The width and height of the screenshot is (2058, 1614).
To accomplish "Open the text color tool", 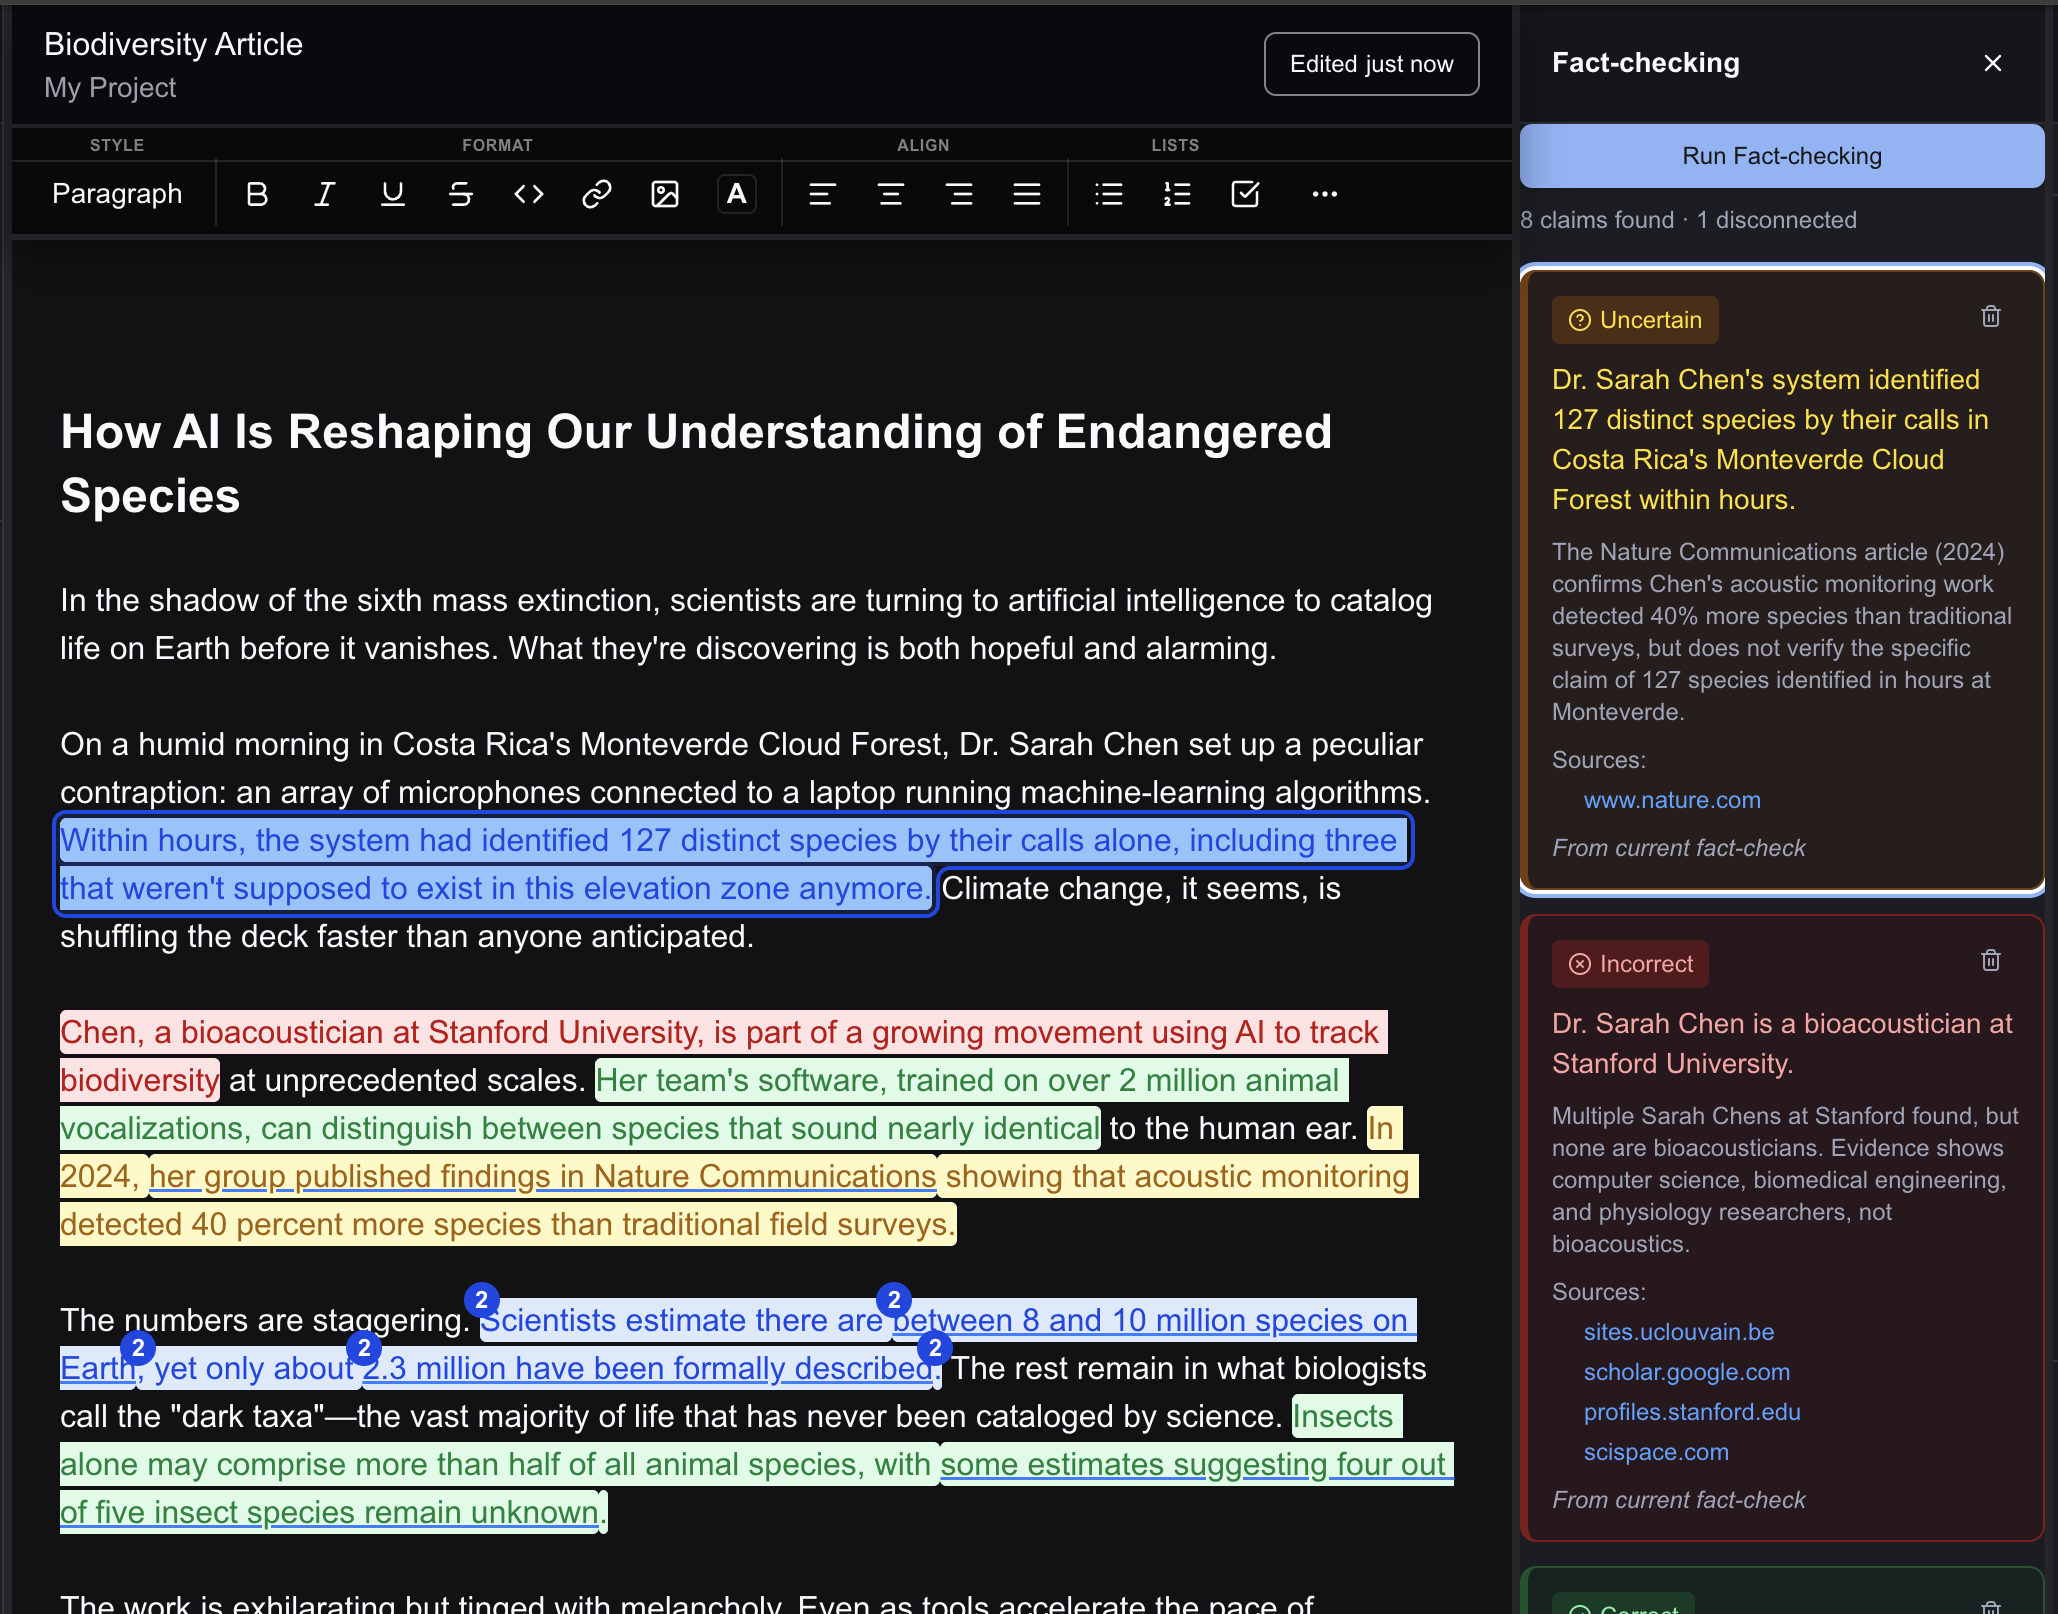I will (x=736, y=194).
